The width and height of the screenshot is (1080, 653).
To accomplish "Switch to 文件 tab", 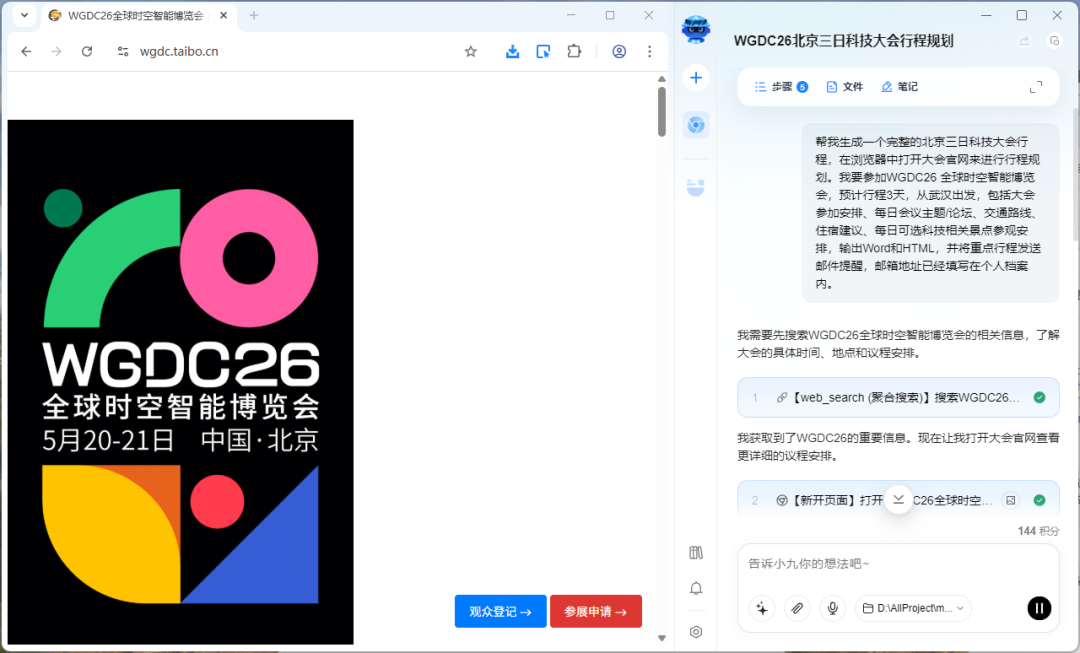I will pos(844,87).
